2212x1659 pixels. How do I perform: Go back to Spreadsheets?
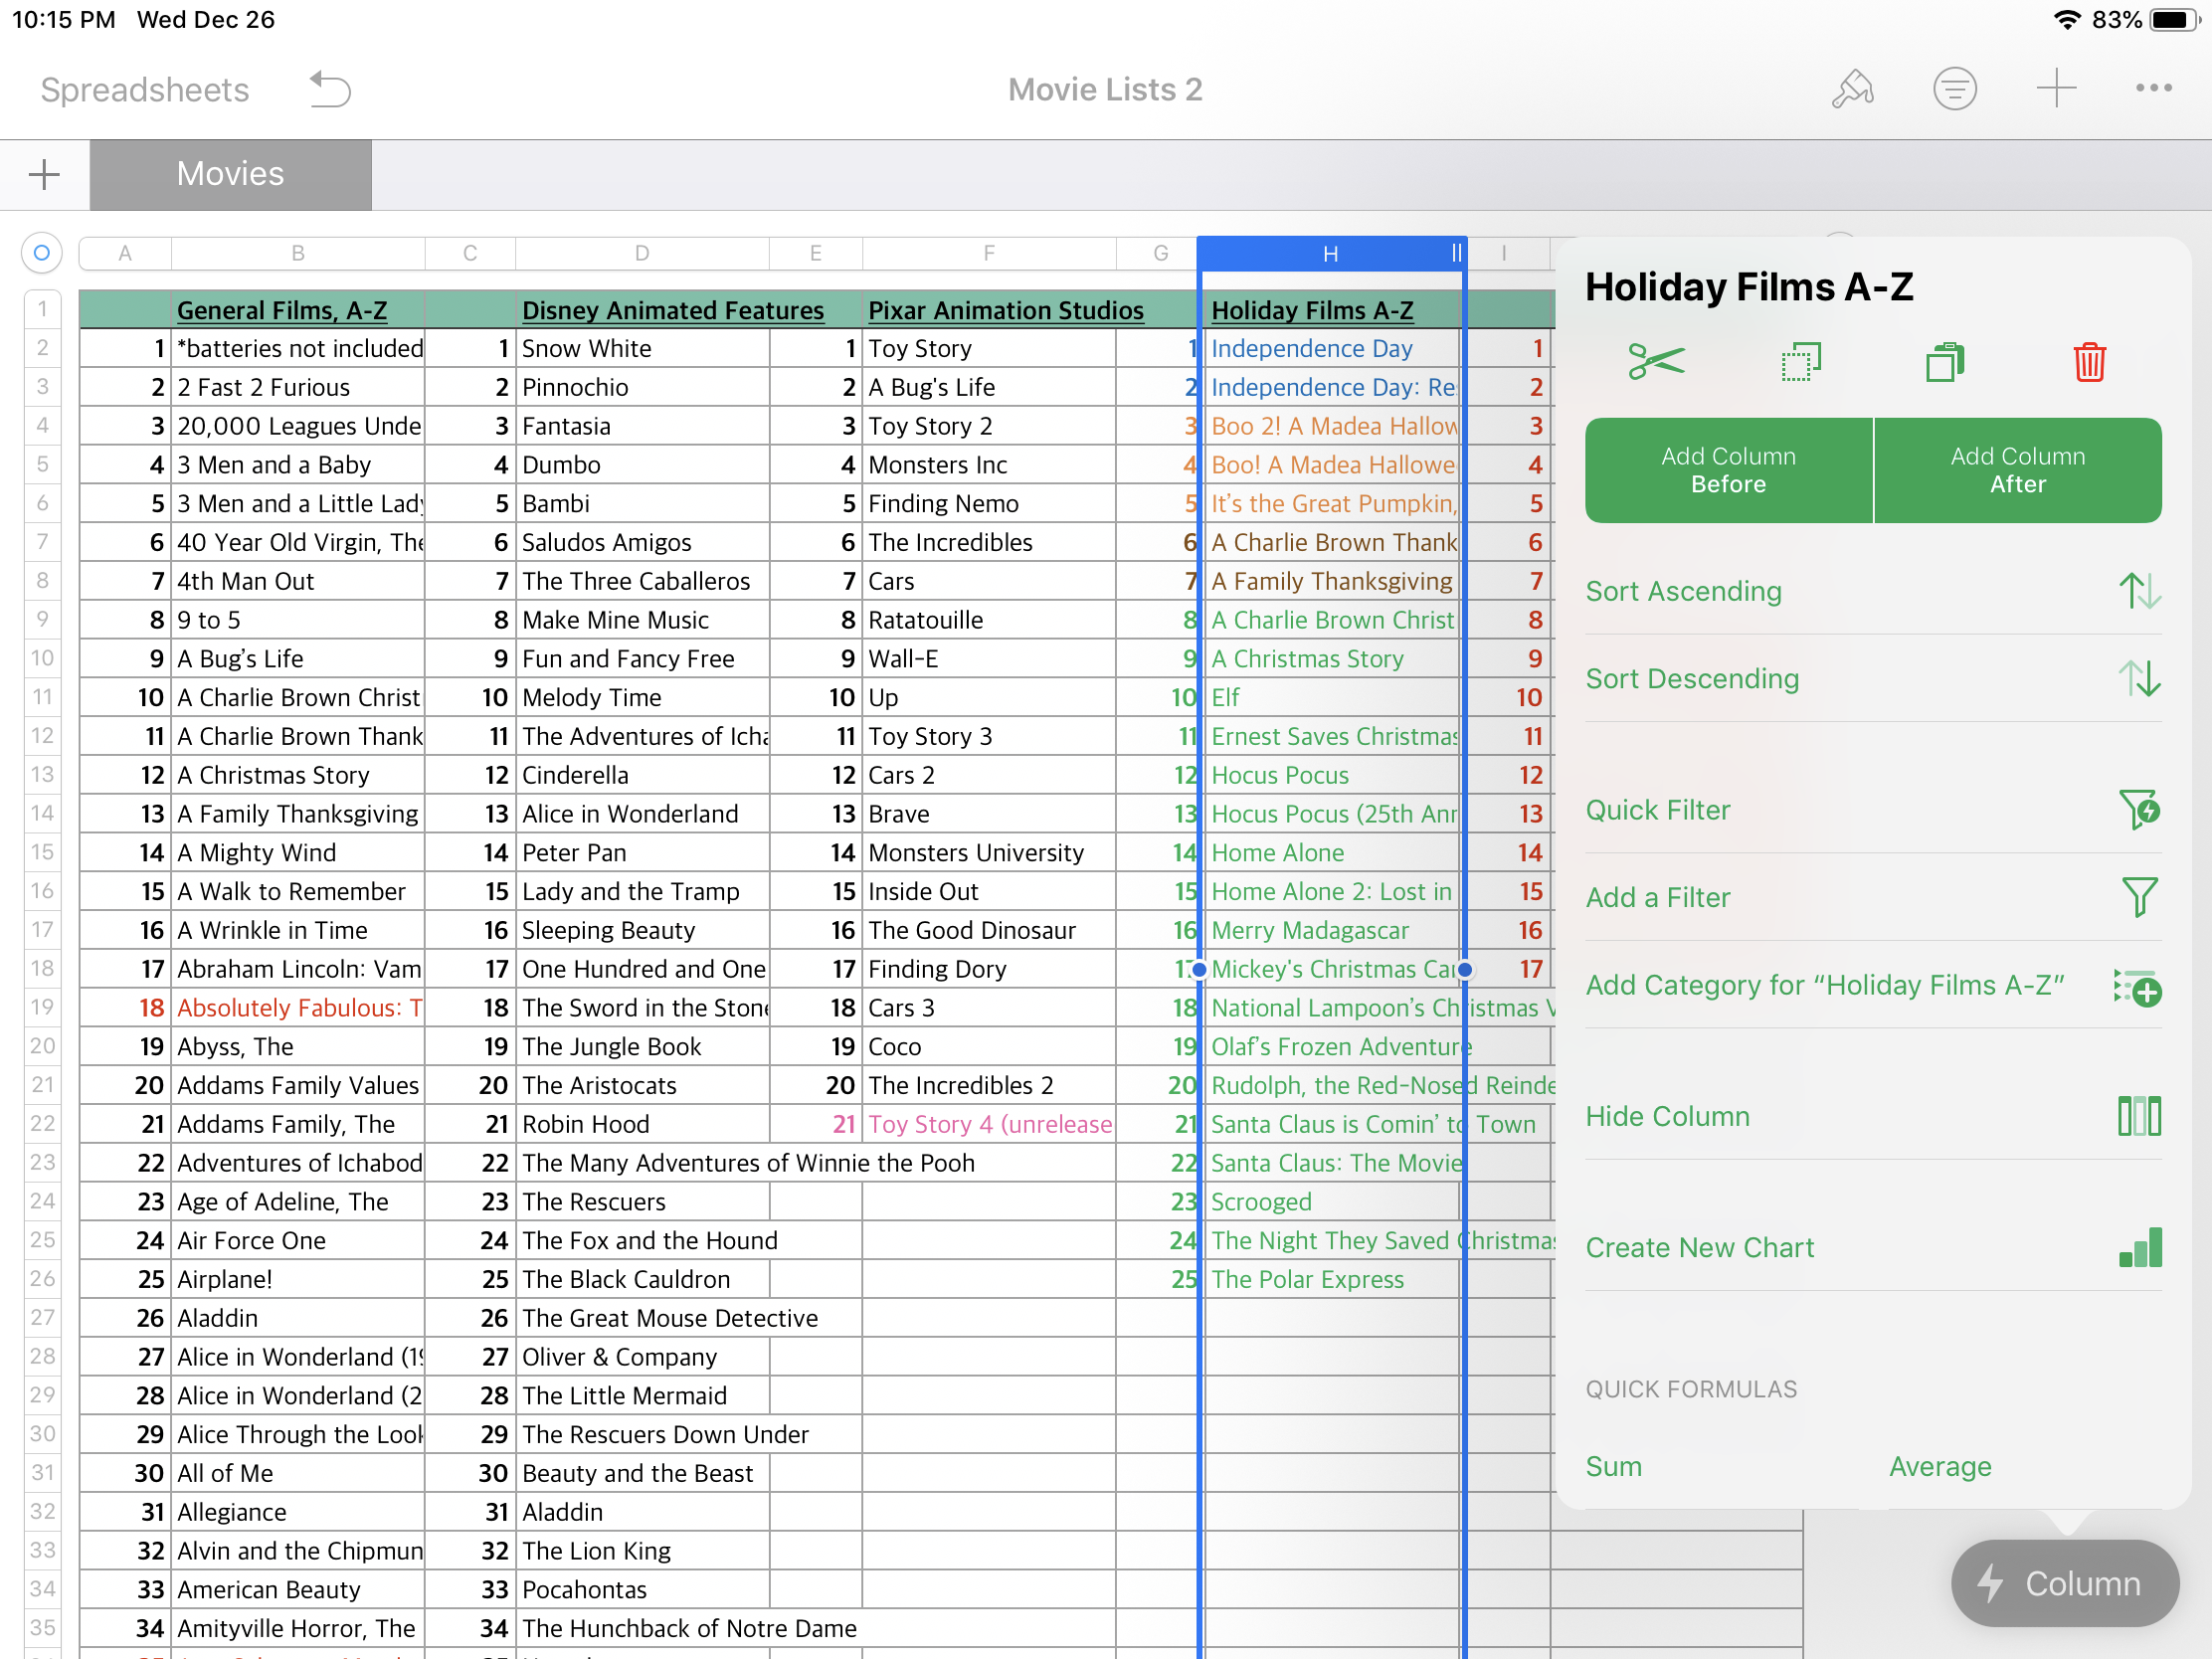(144, 90)
